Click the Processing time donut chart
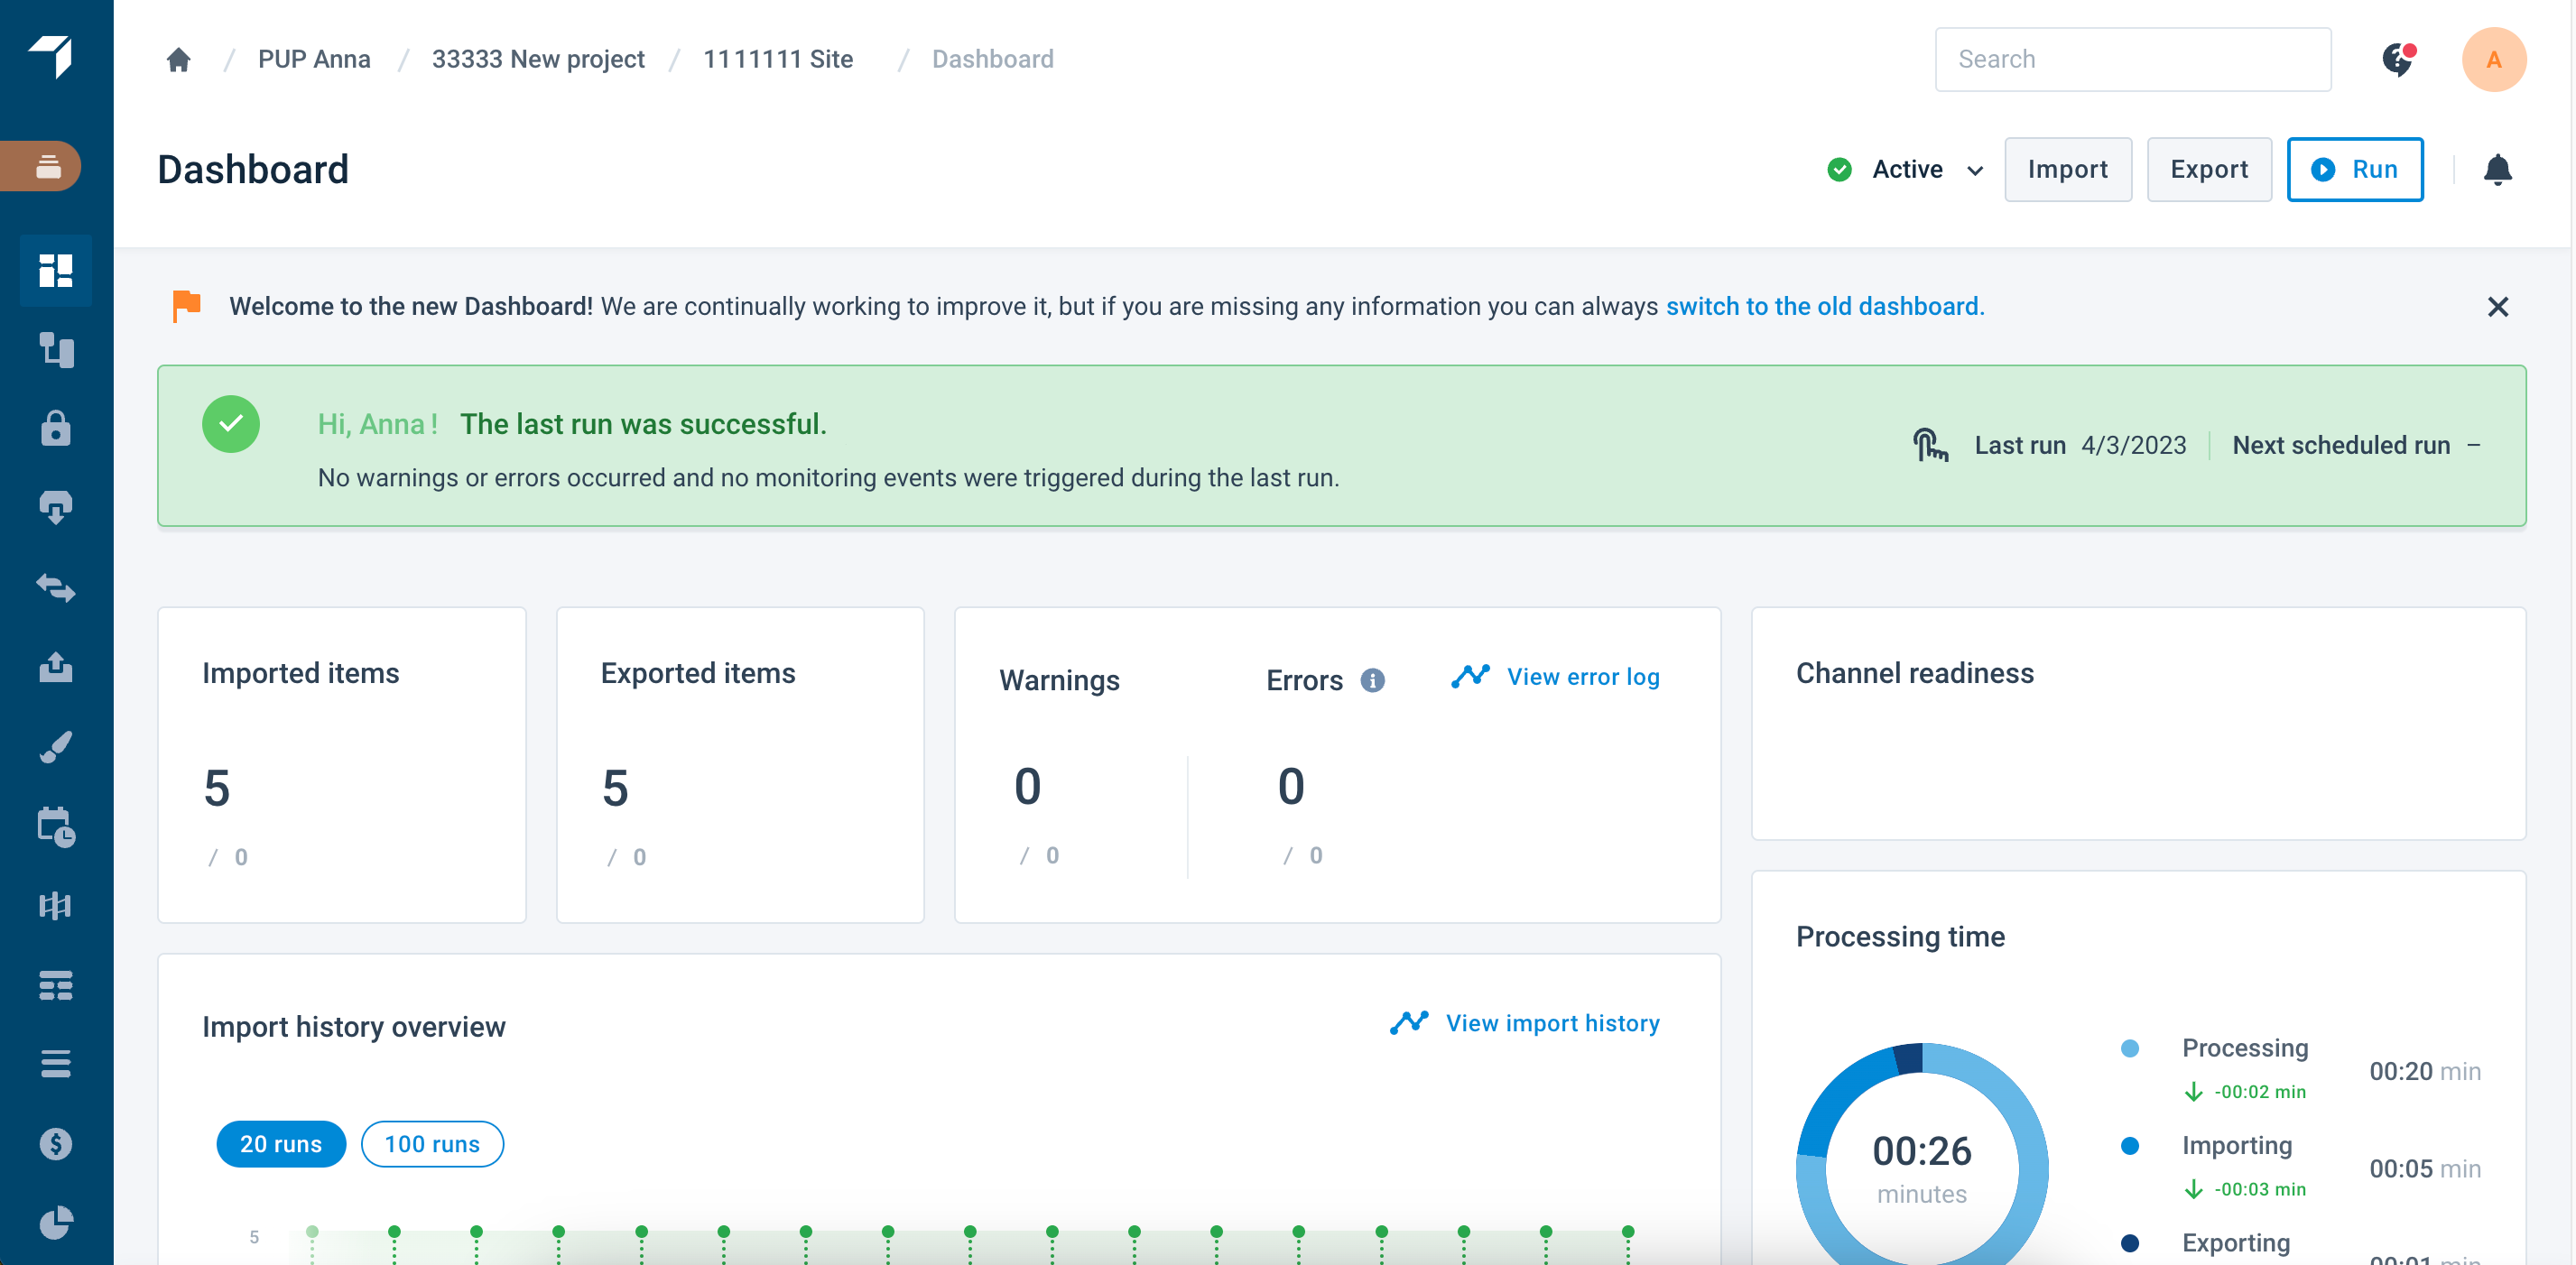This screenshot has height=1265, width=2576. 1922,1154
